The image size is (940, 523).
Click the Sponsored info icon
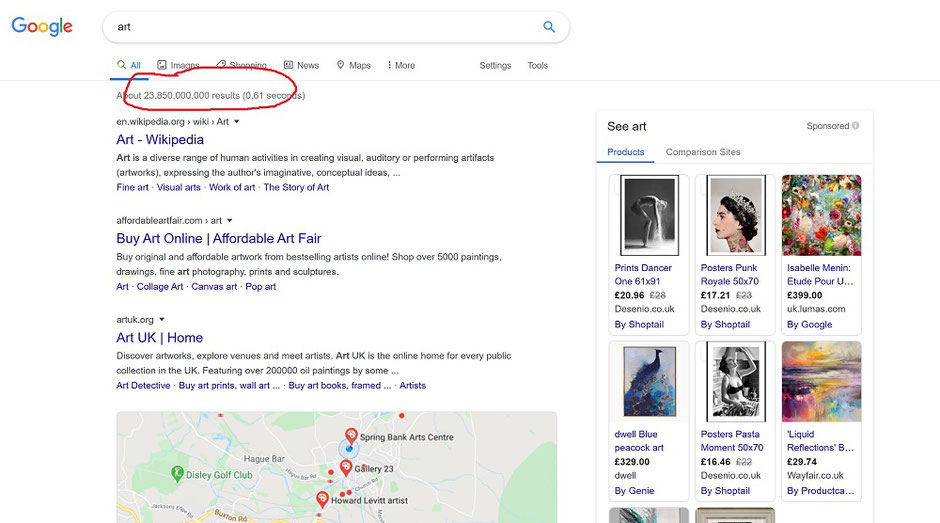coord(855,126)
